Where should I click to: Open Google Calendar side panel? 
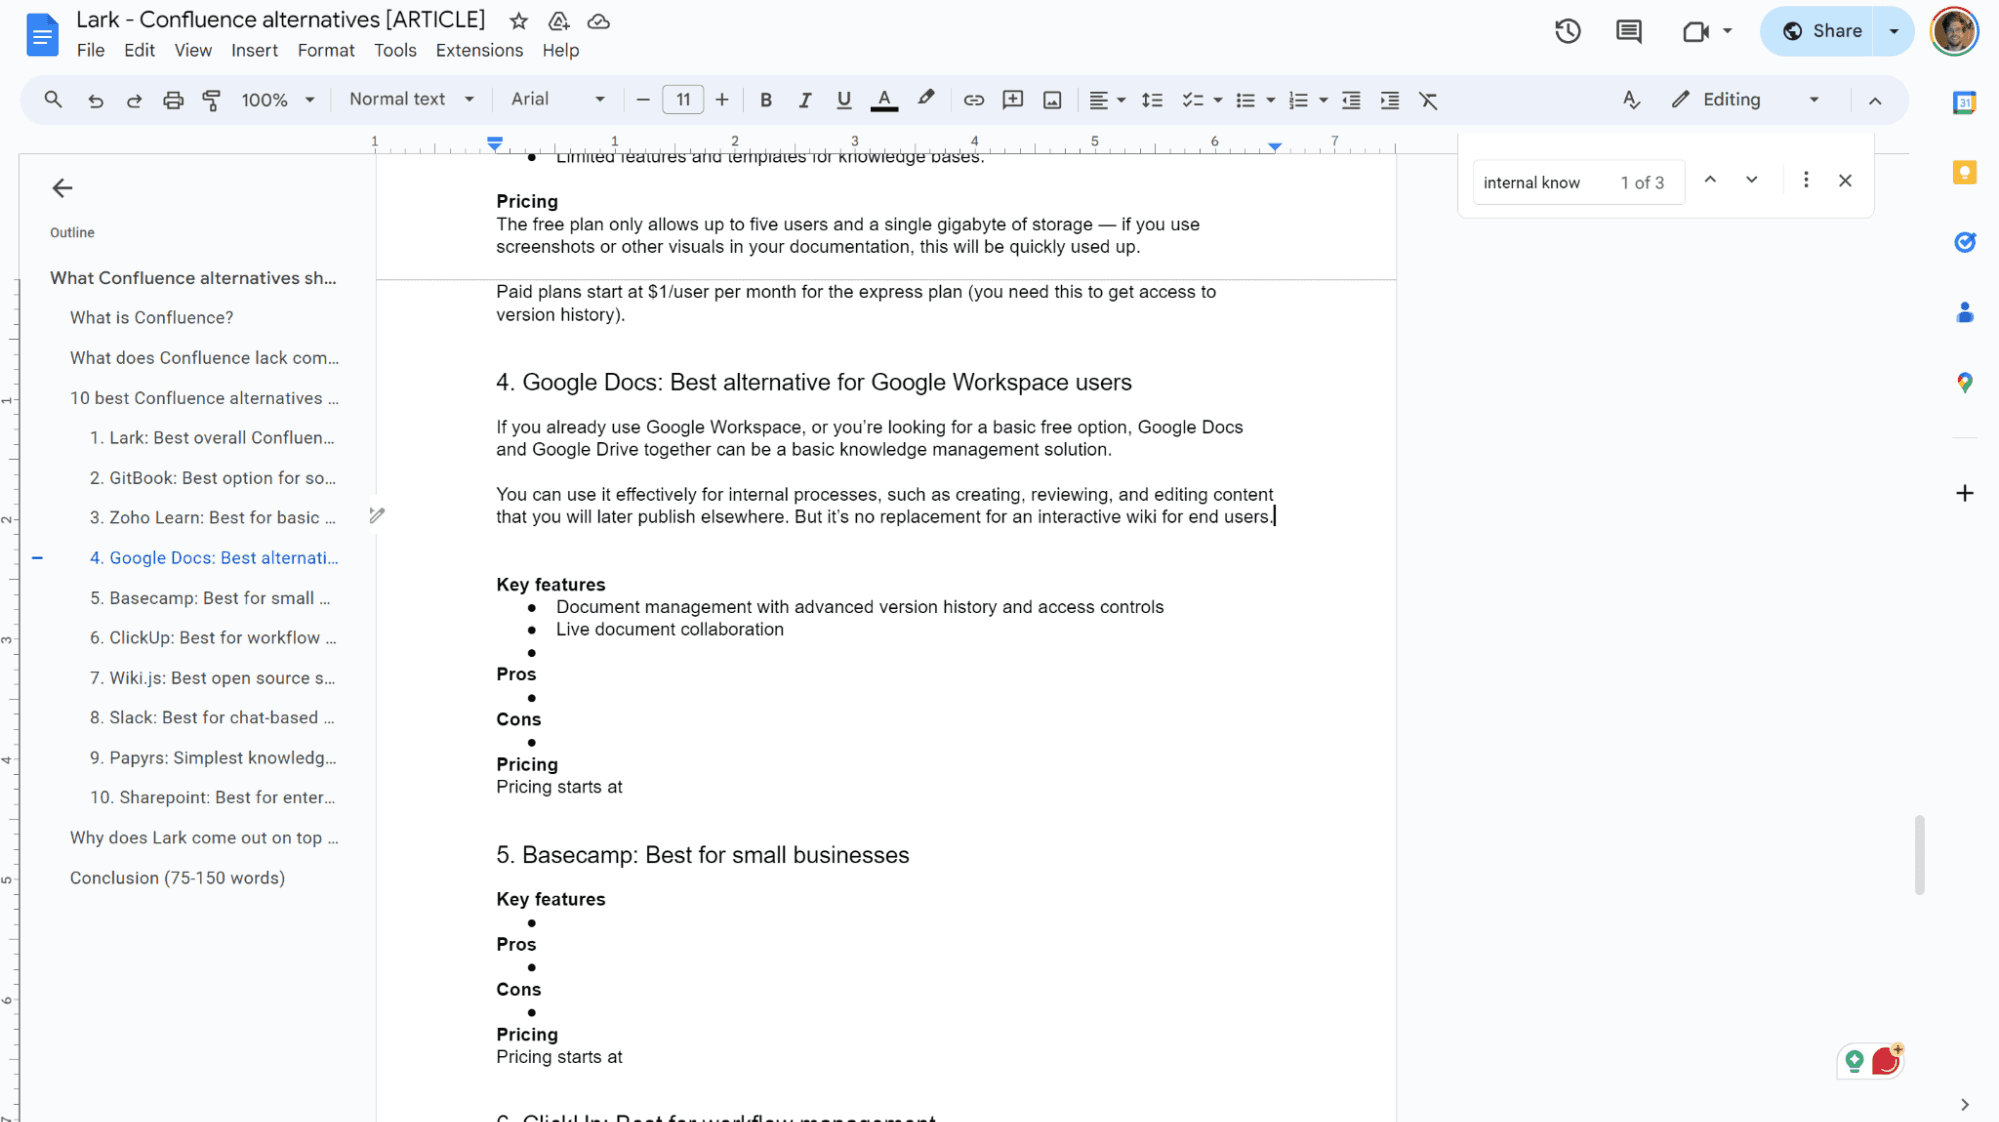click(x=1964, y=102)
